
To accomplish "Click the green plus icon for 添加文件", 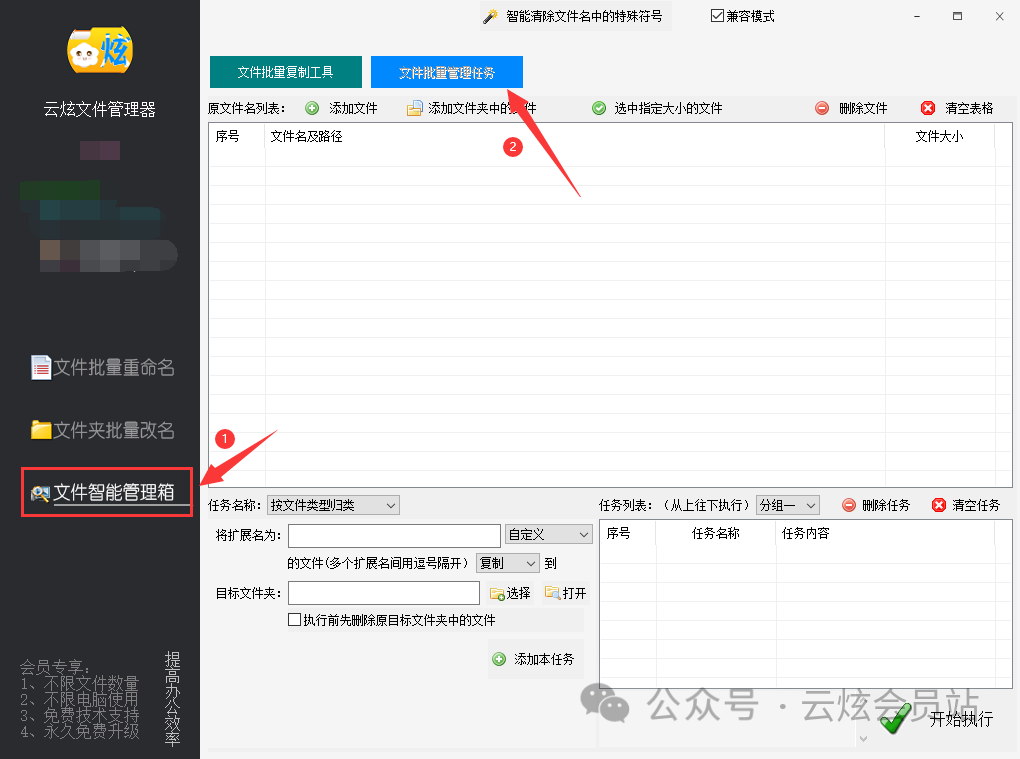I will coord(312,109).
